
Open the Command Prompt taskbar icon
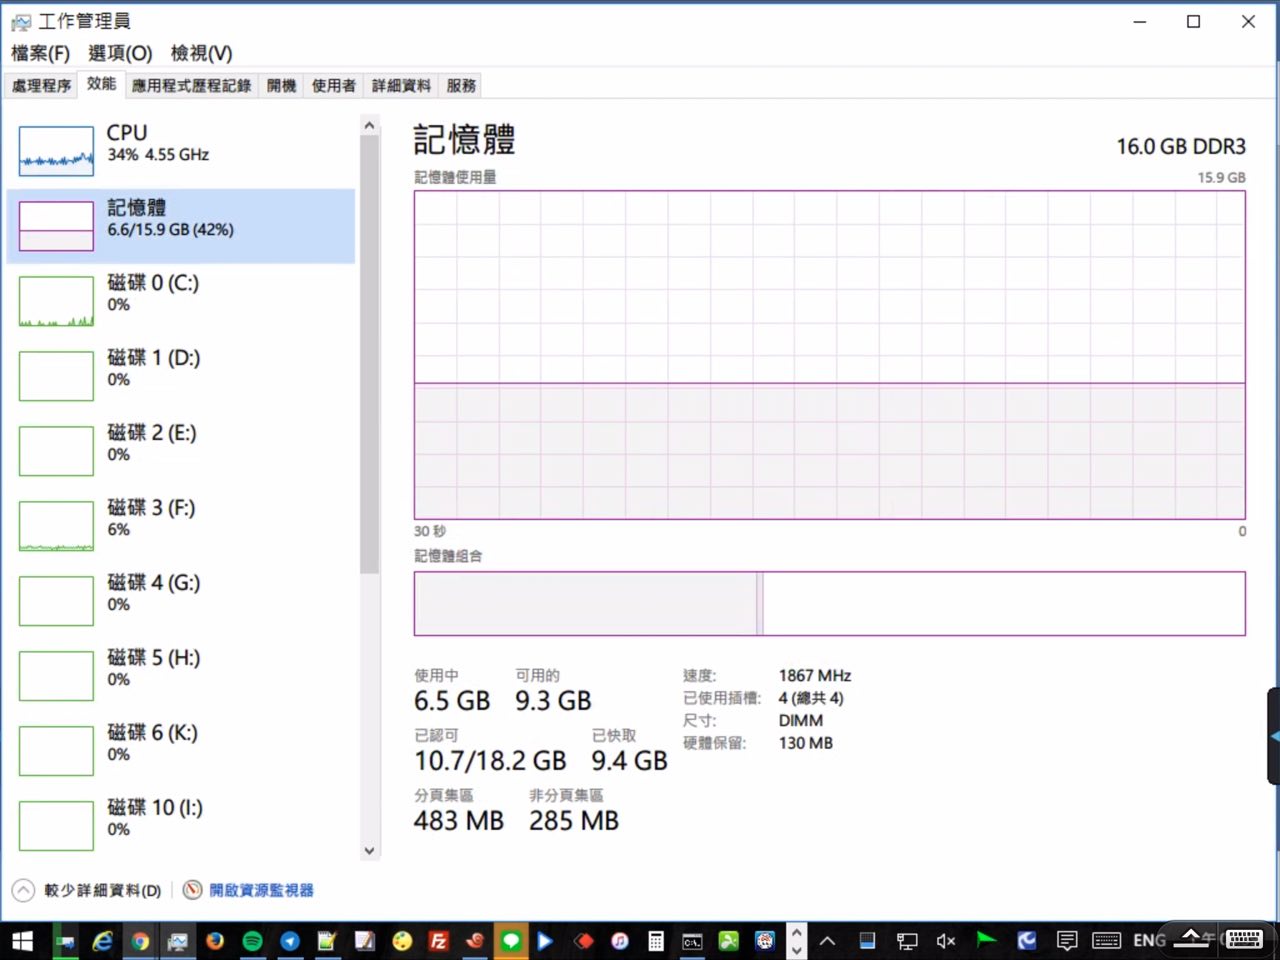pos(692,941)
